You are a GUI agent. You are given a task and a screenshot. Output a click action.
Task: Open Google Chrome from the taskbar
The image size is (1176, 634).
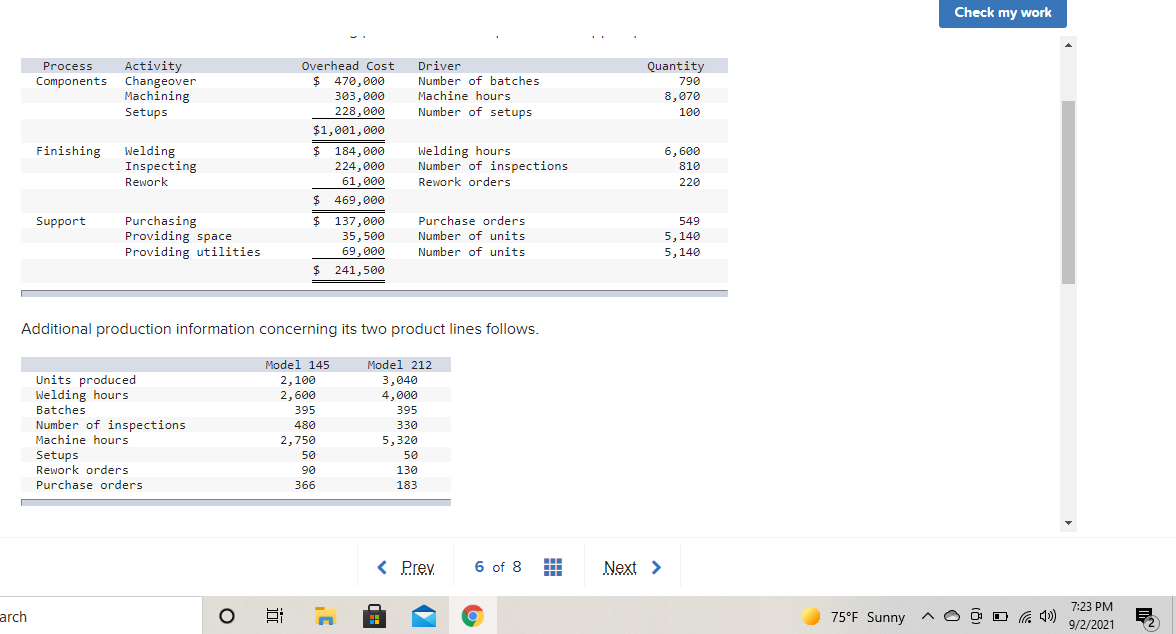coord(473,615)
